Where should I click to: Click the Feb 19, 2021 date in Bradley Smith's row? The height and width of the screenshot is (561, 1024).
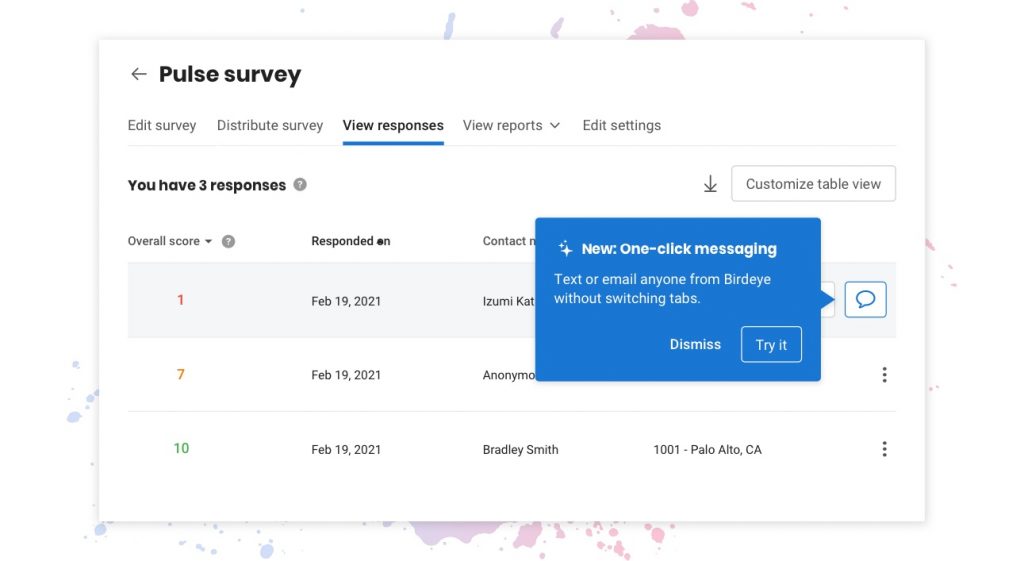346,449
